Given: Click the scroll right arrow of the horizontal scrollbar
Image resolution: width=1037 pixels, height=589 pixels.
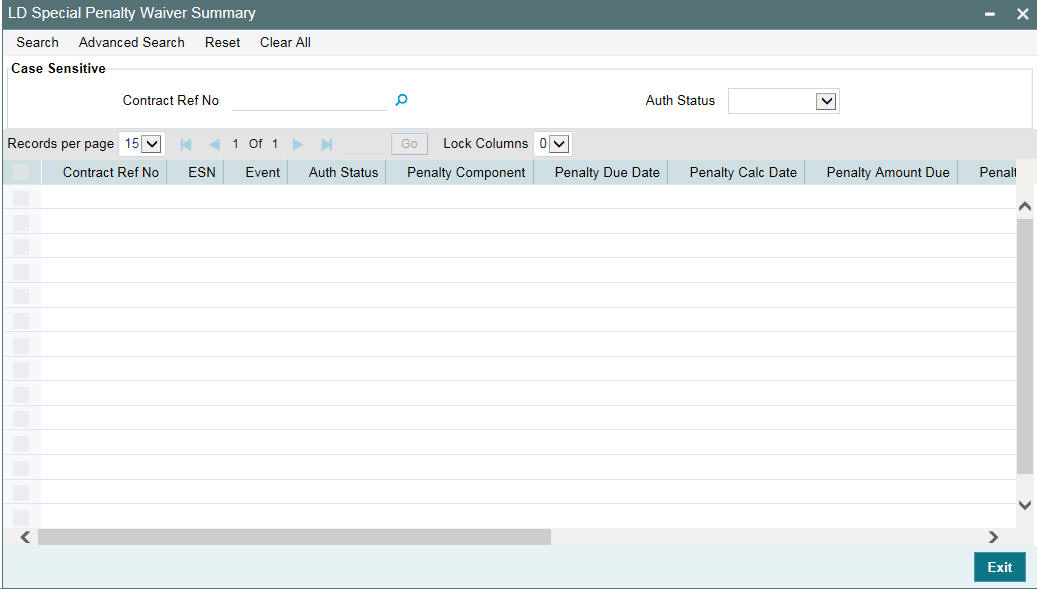Looking at the screenshot, I should tap(993, 537).
